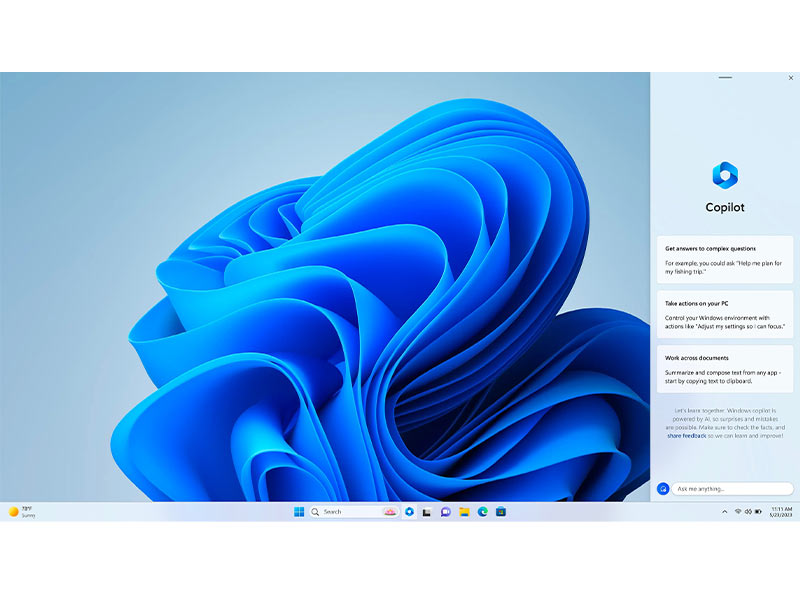
Task: Open the 'share feedback' link
Action: pyautogui.click(x=687, y=436)
